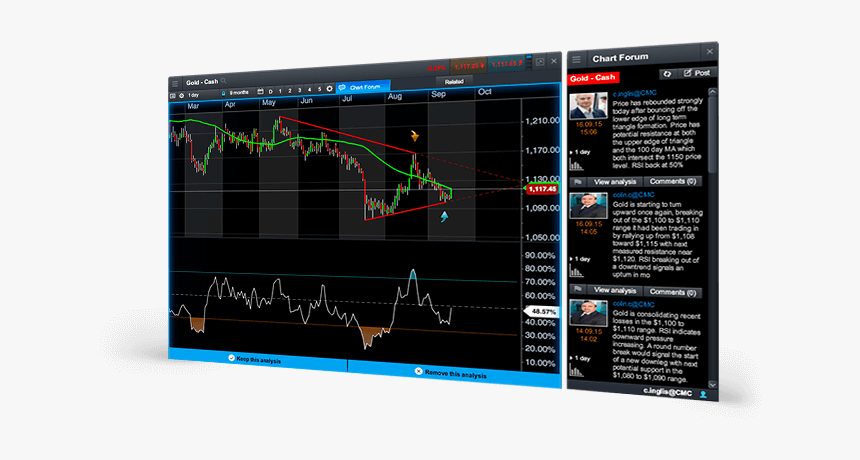
Task: Select chart preset 5
Action: point(319,89)
